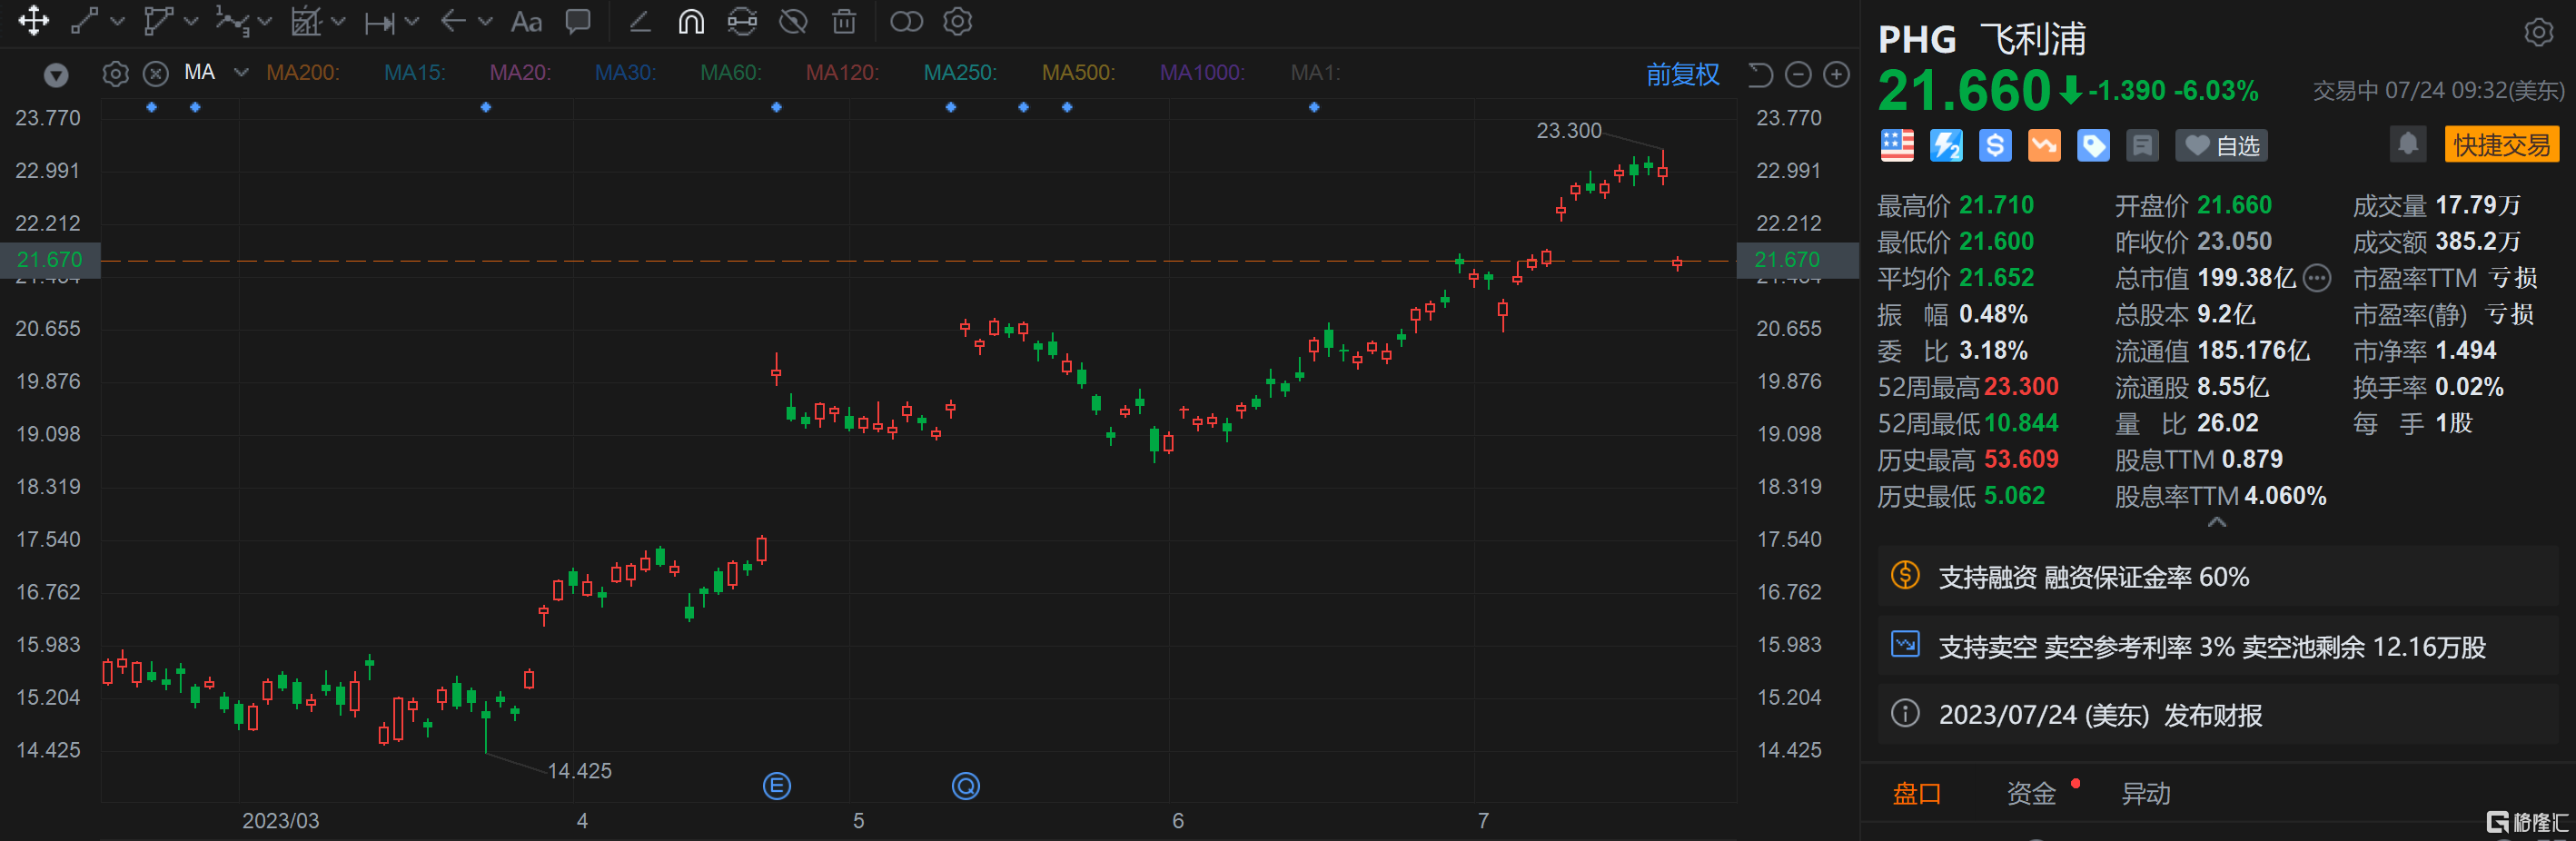This screenshot has width=2576, height=841.
Task: Click the MA15 legend label
Action: [415, 73]
